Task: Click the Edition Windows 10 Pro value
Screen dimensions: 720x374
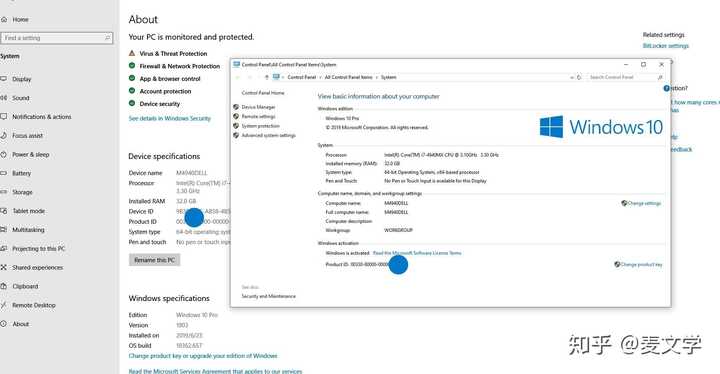Action: (x=197, y=315)
